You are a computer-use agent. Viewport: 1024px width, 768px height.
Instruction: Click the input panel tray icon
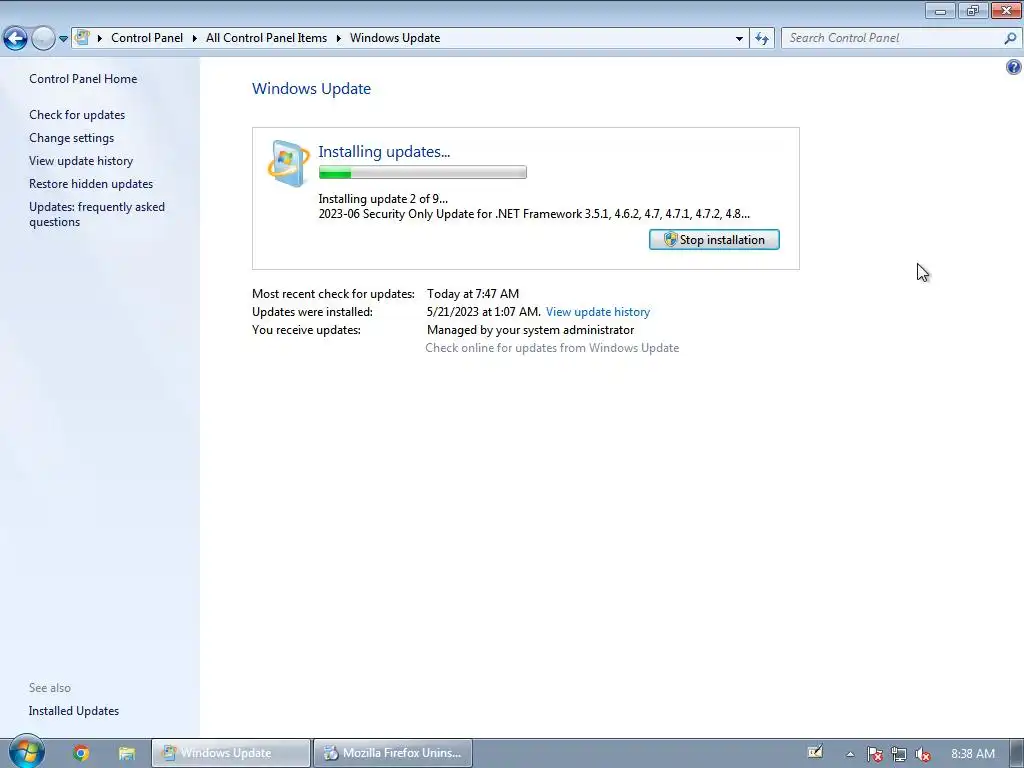(815, 753)
